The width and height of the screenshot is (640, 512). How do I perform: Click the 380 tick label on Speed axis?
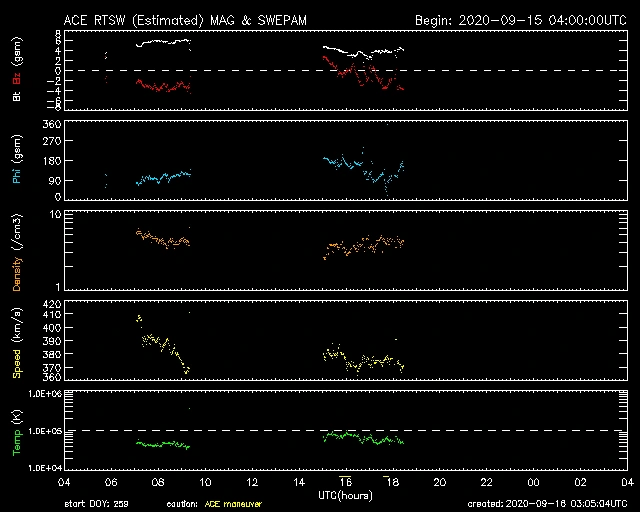coord(51,354)
